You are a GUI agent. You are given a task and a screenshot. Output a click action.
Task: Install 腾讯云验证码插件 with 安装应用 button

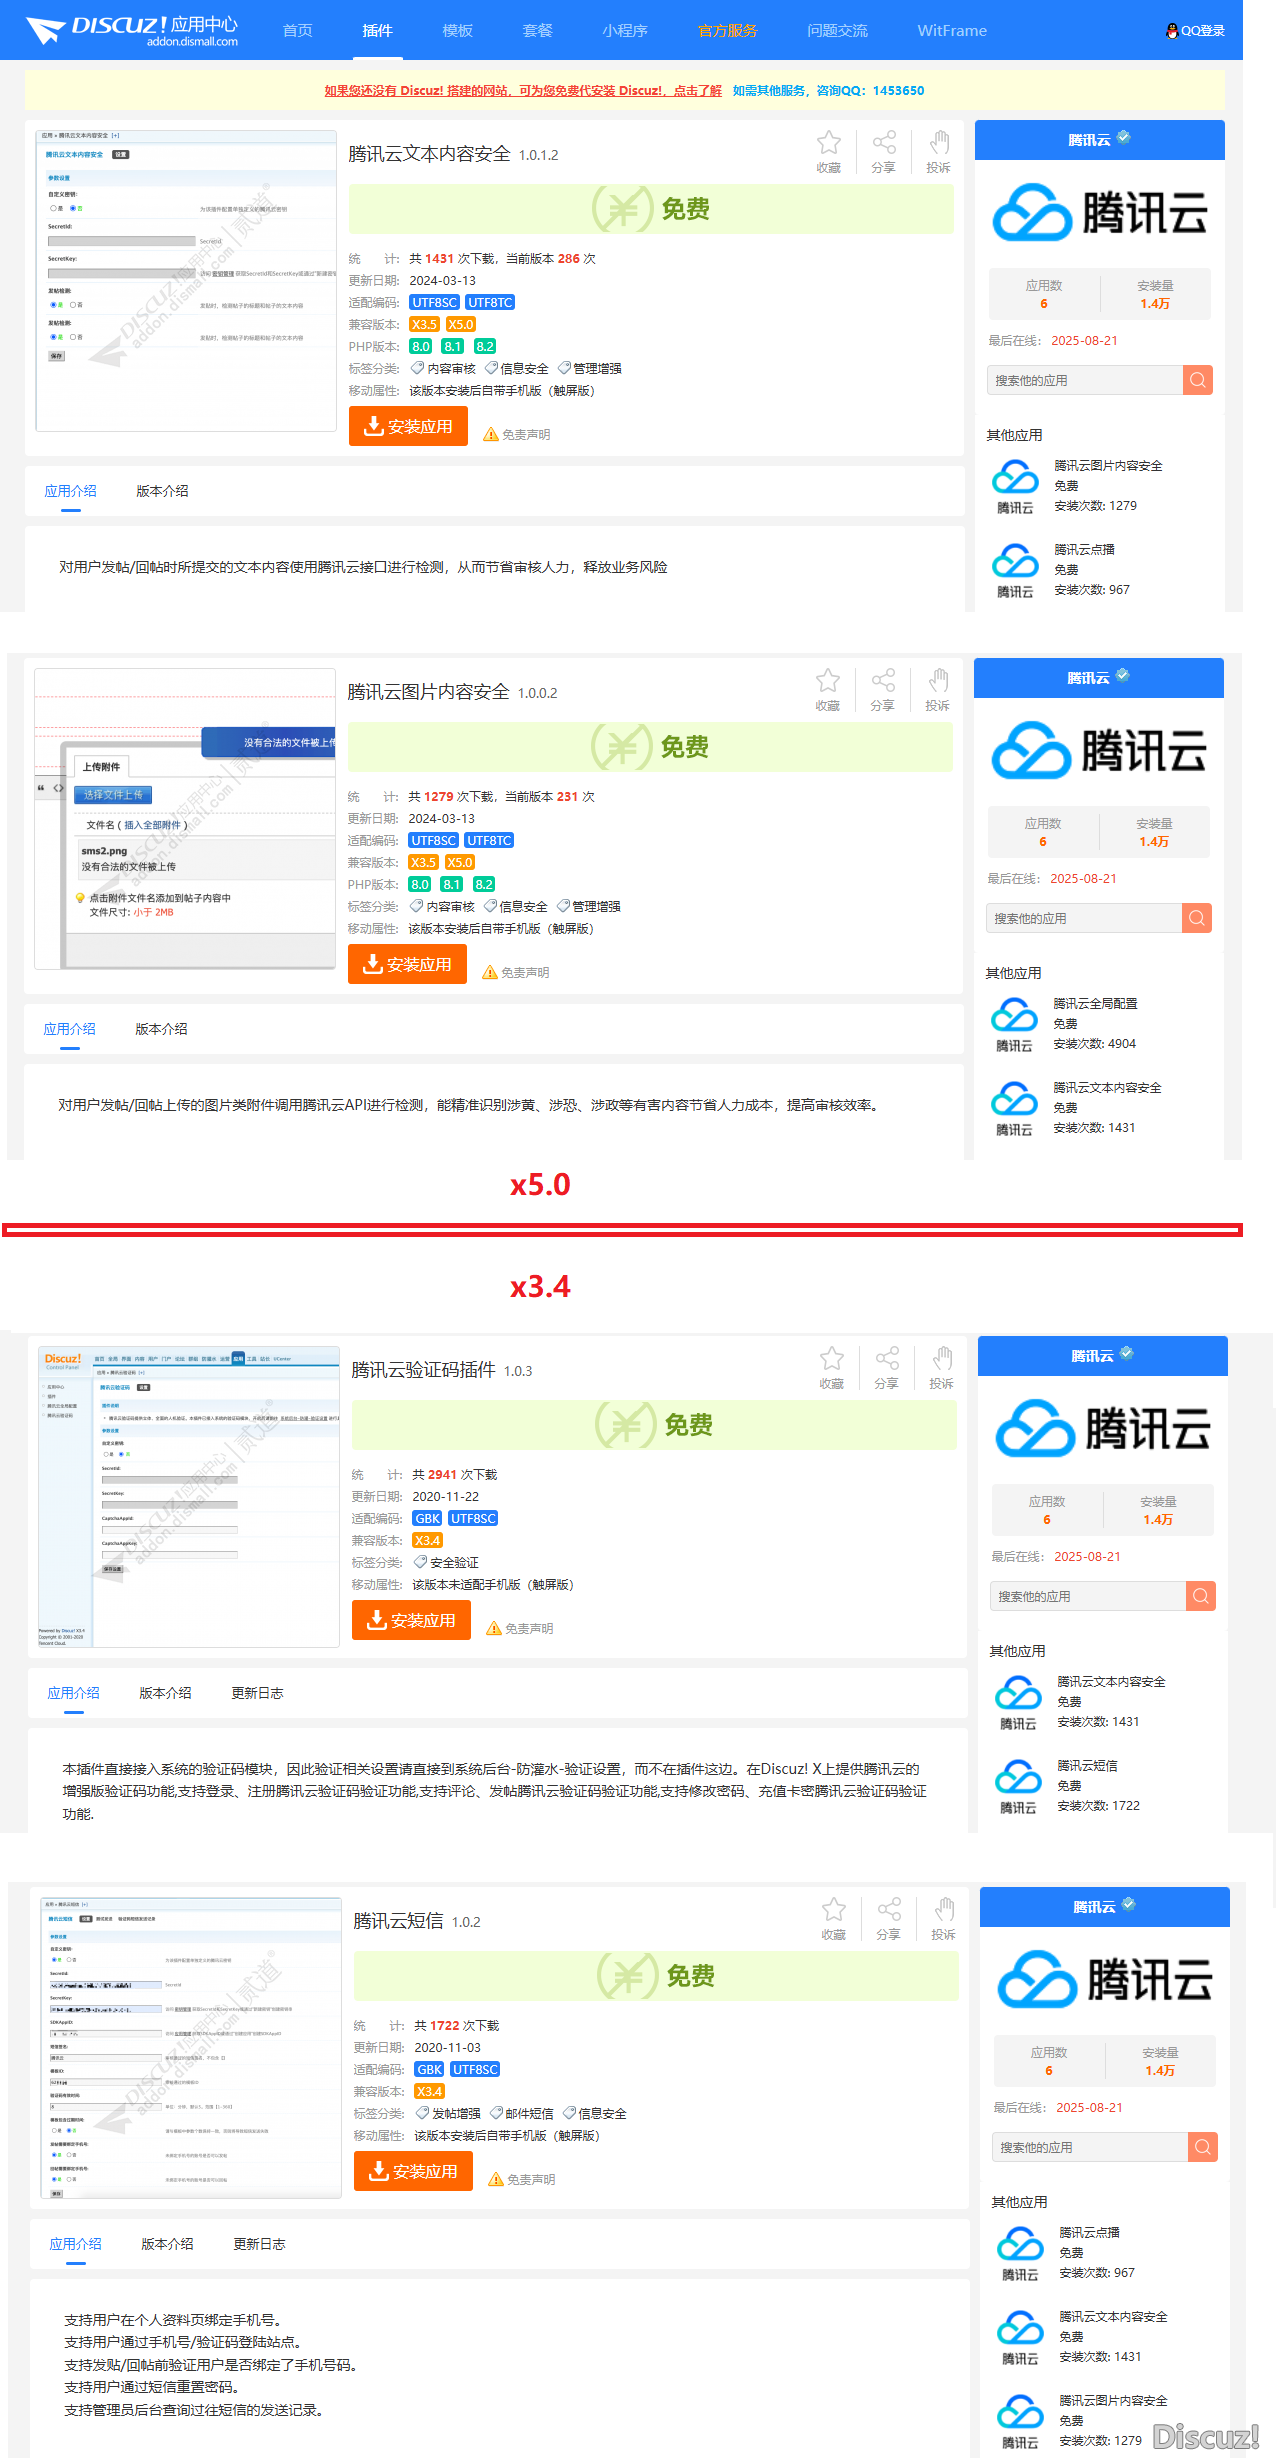(x=411, y=1620)
